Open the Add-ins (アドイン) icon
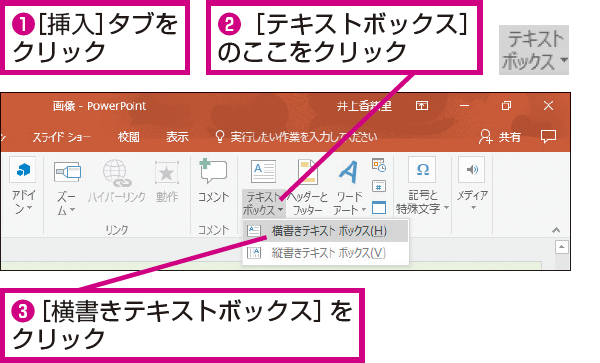The image size is (600, 363). pos(23,169)
